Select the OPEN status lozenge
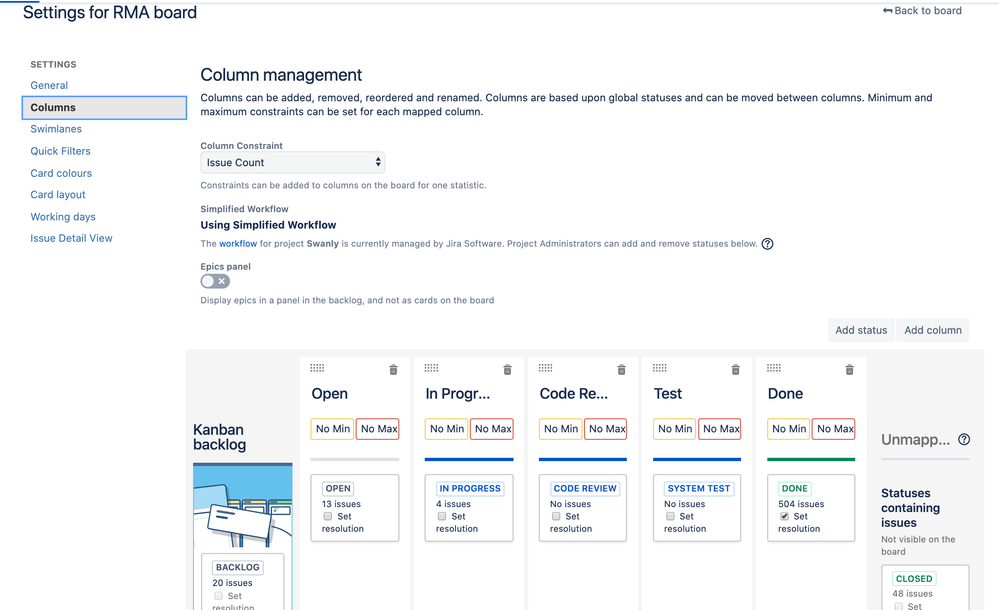 (x=338, y=488)
